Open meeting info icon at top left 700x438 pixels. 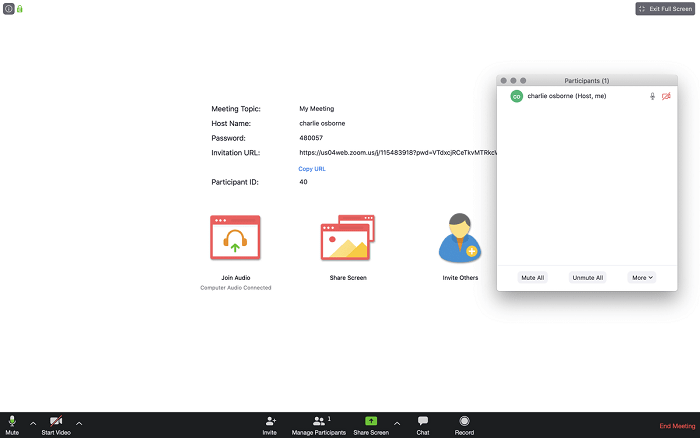8,8
